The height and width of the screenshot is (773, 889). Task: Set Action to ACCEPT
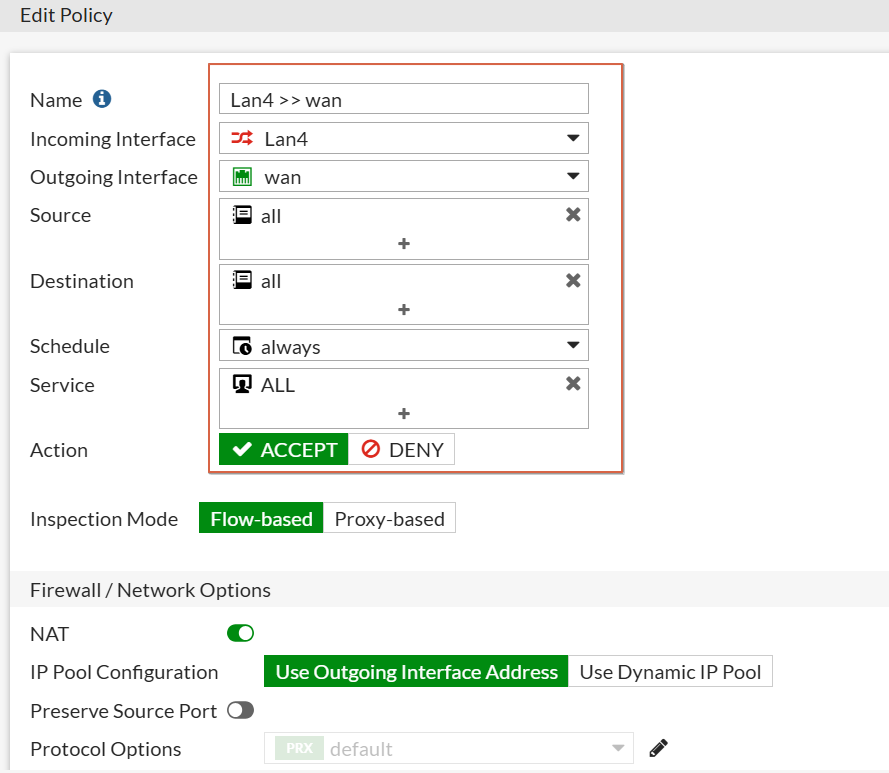pyautogui.click(x=283, y=449)
